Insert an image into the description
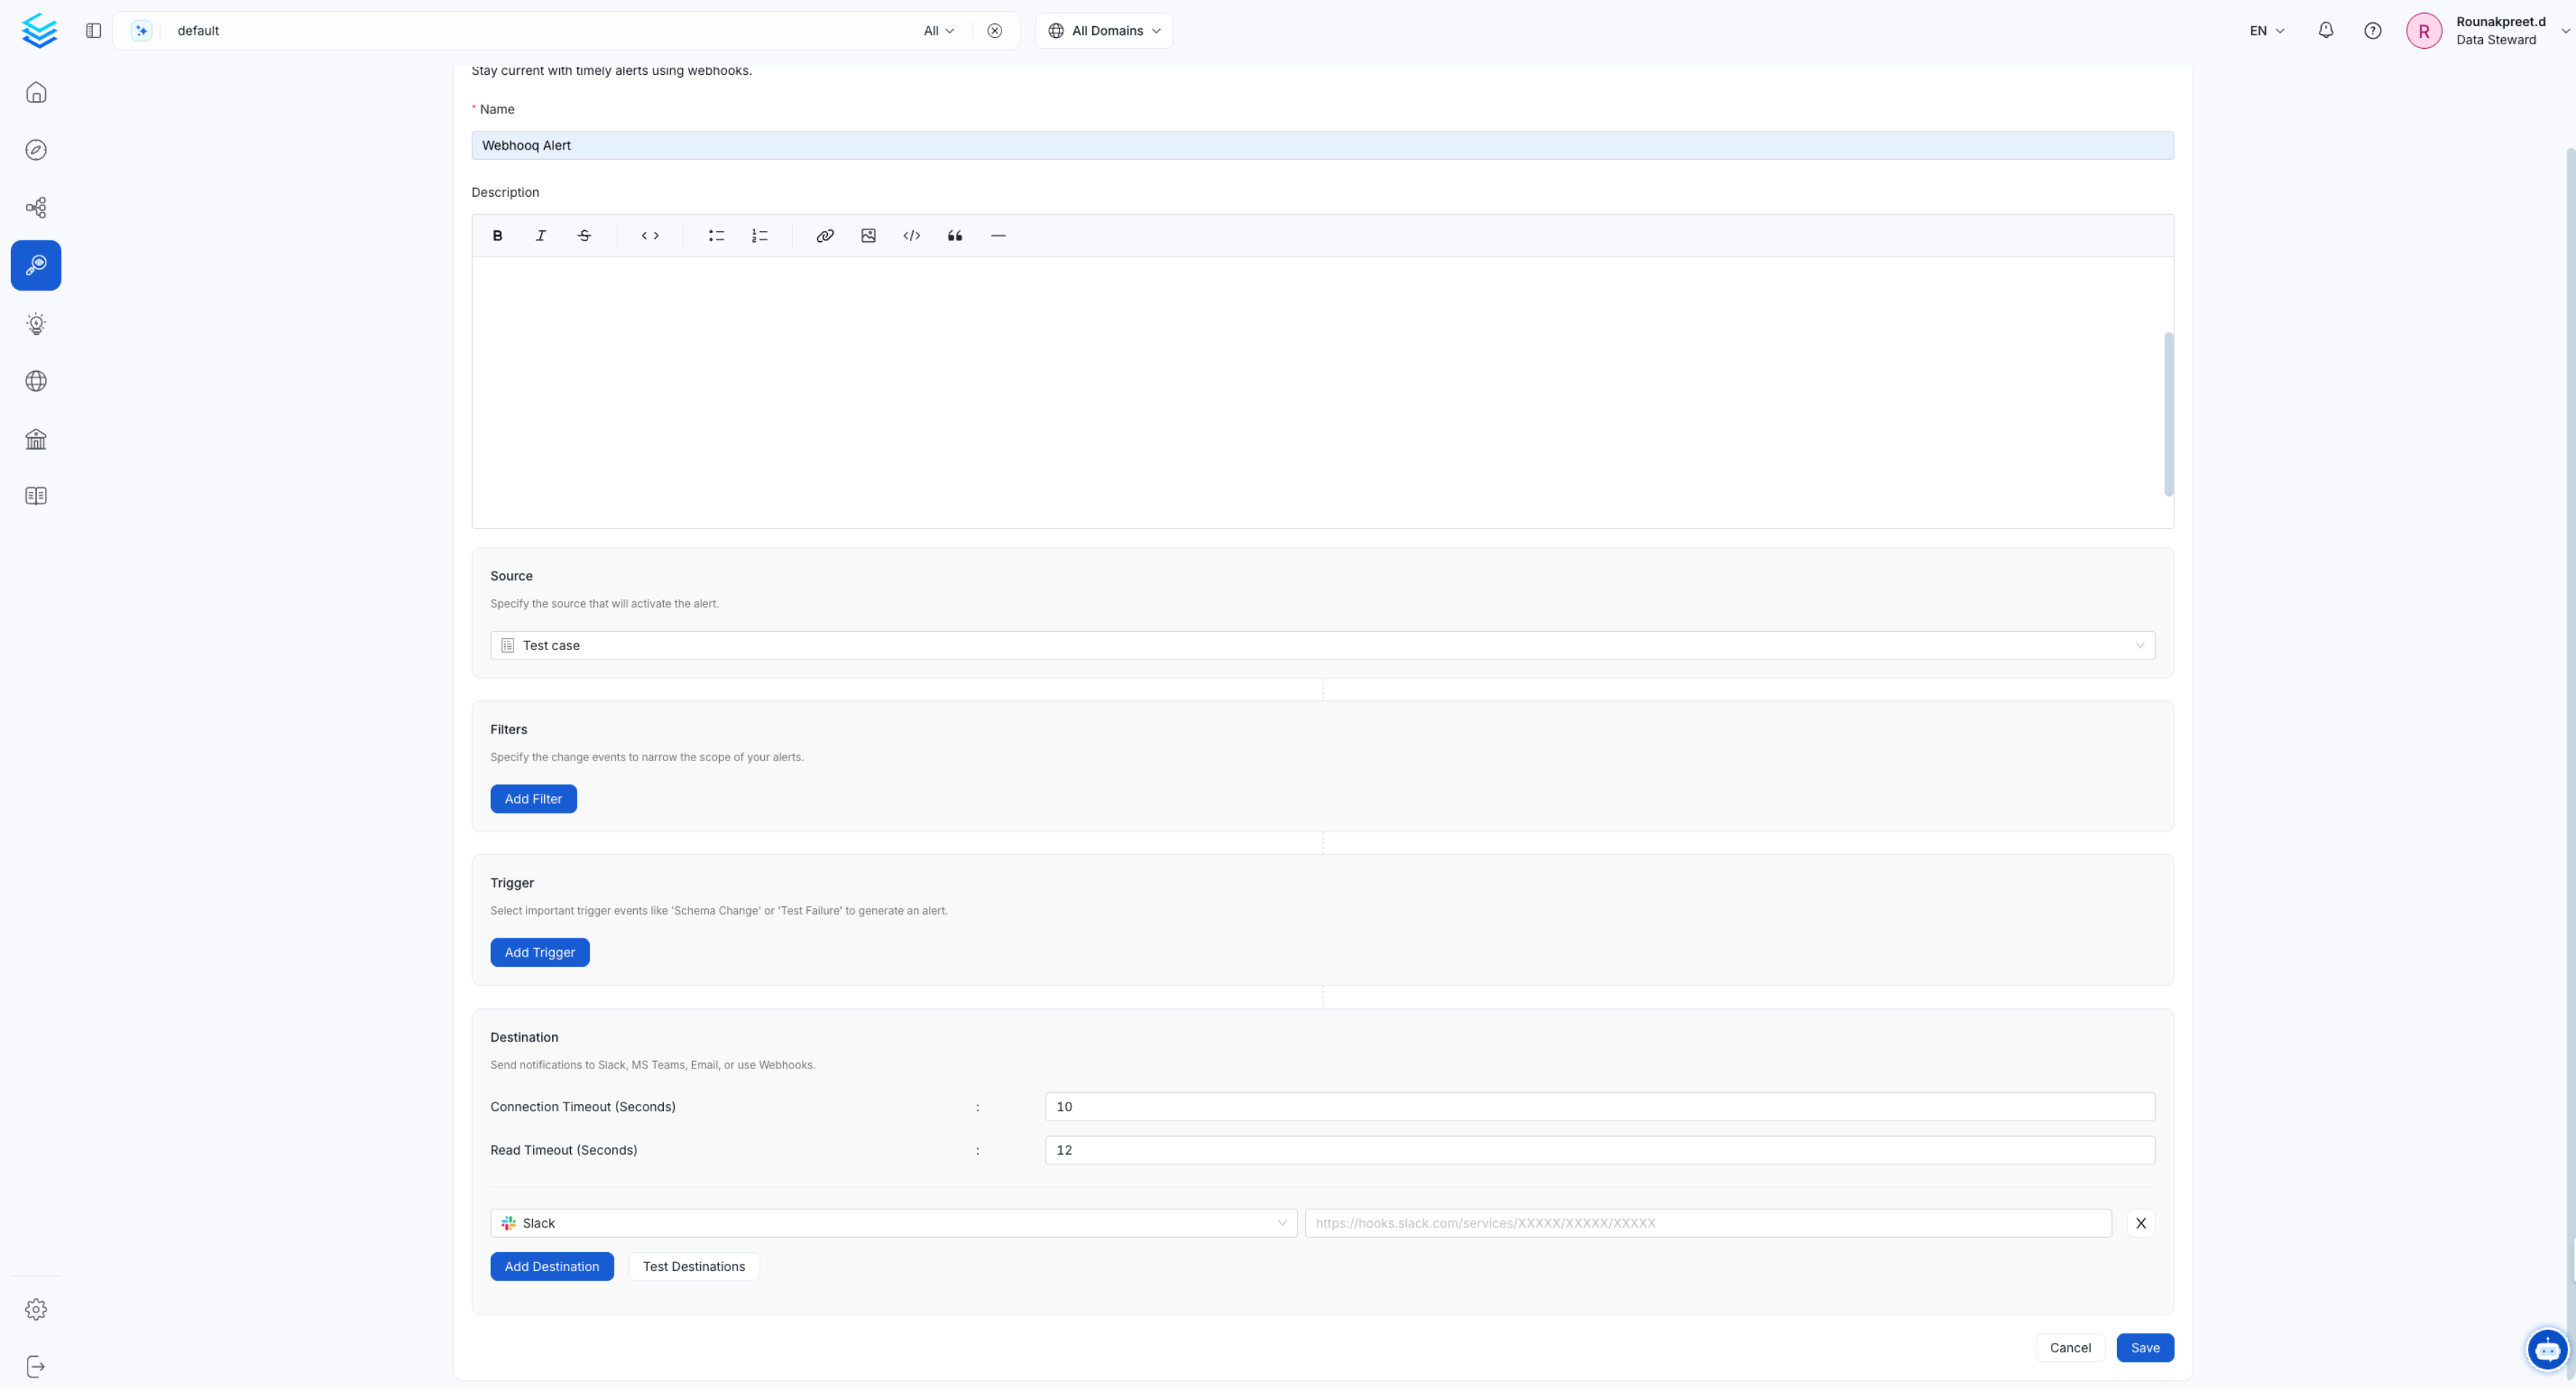Viewport: 2576px width, 1388px height. tap(868, 235)
